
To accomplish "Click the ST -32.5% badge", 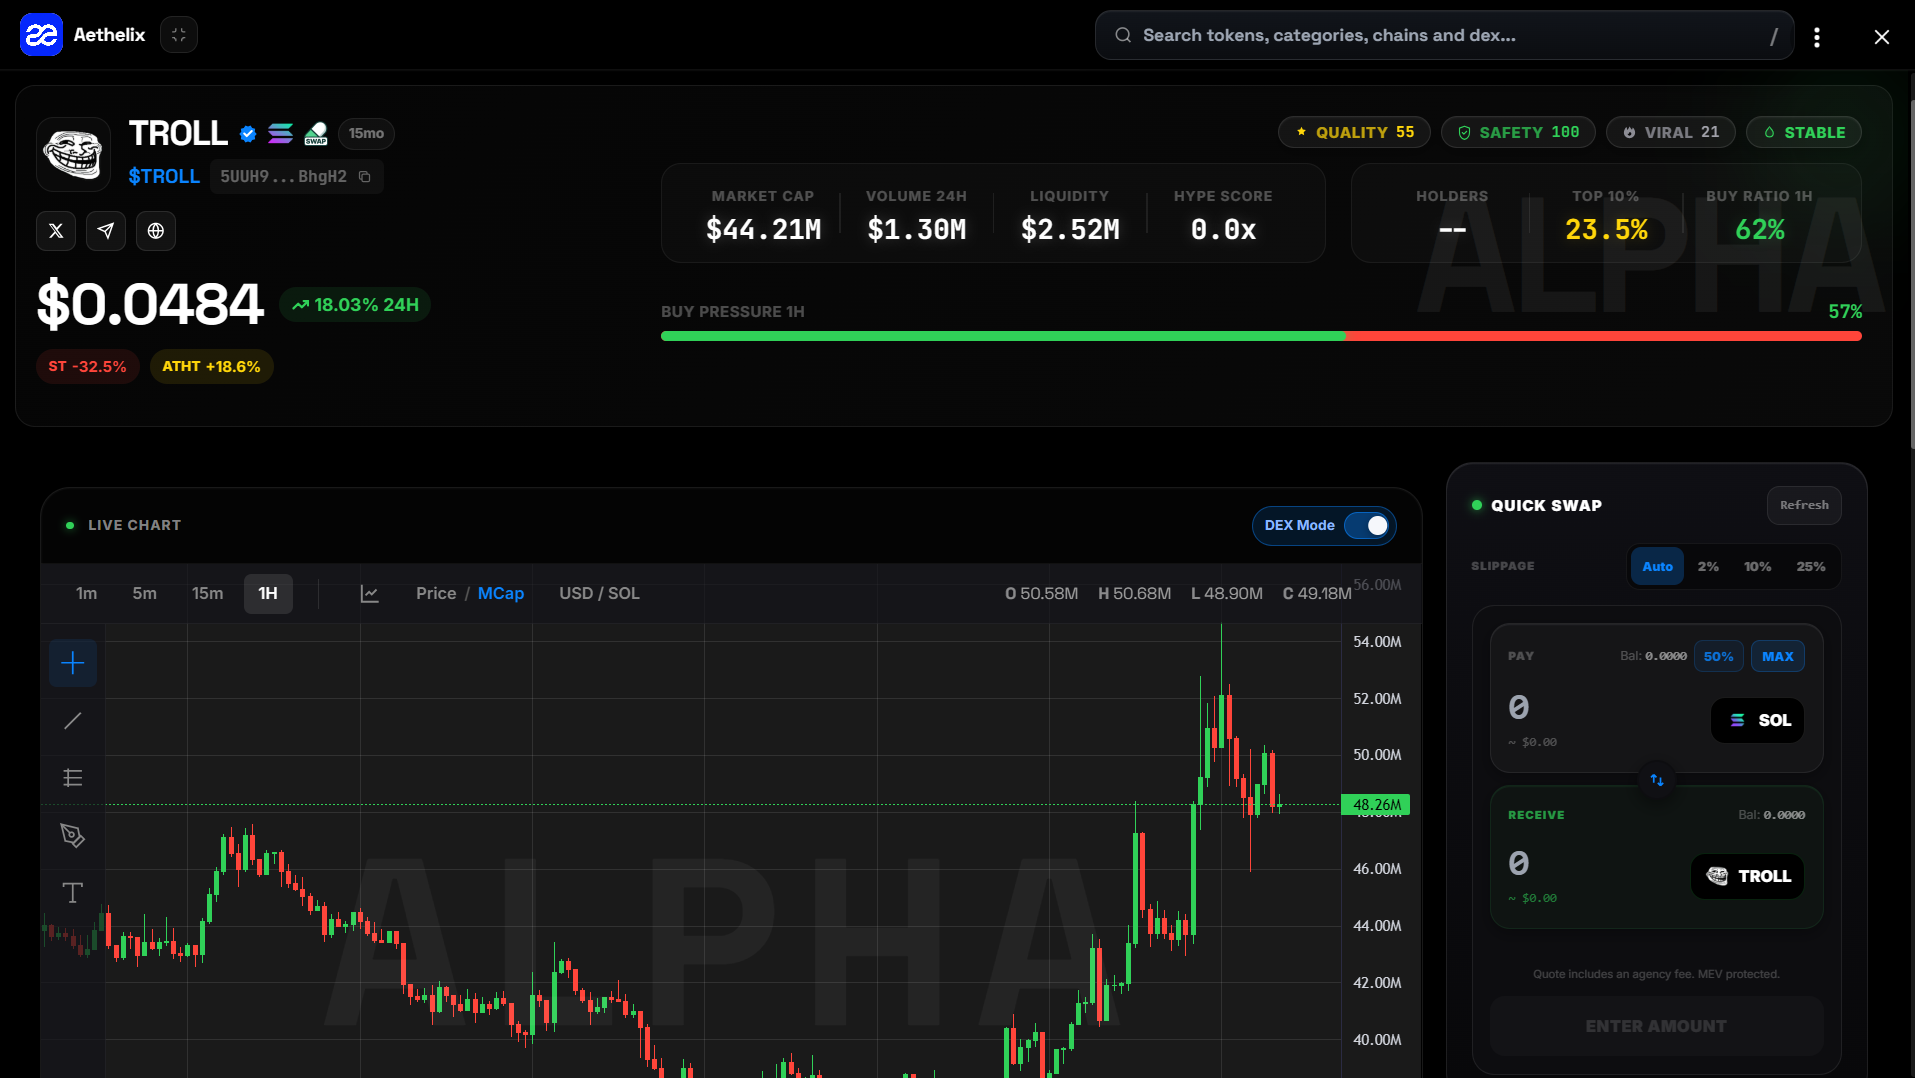I will [x=87, y=366].
